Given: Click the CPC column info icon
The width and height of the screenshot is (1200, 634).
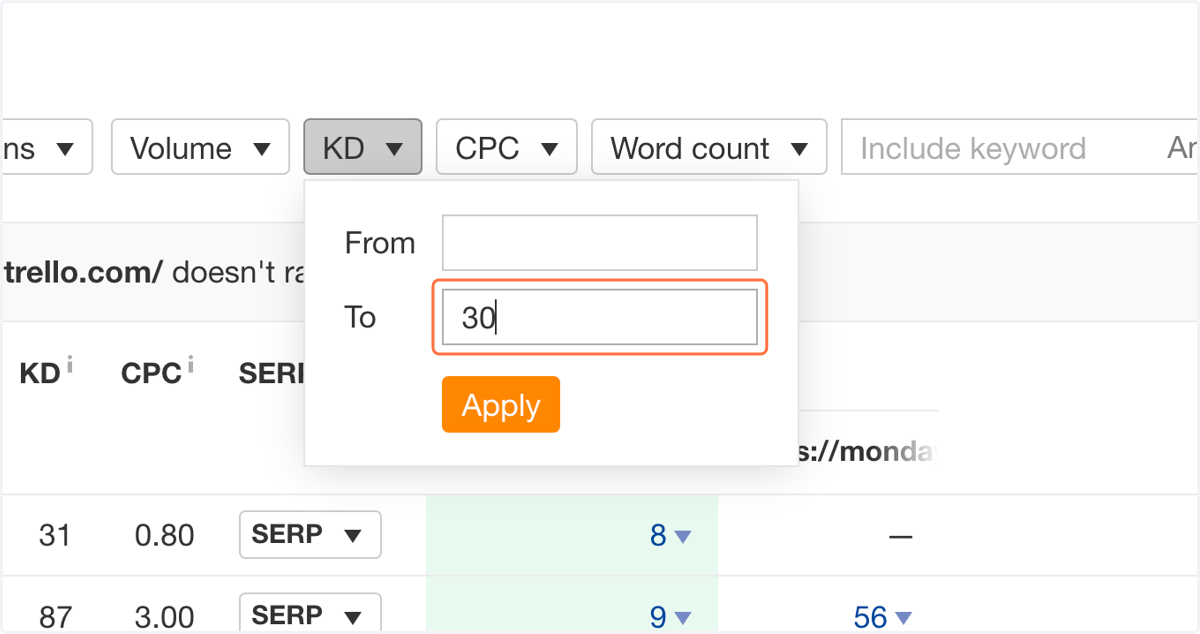Looking at the screenshot, I should pos(190,367).
